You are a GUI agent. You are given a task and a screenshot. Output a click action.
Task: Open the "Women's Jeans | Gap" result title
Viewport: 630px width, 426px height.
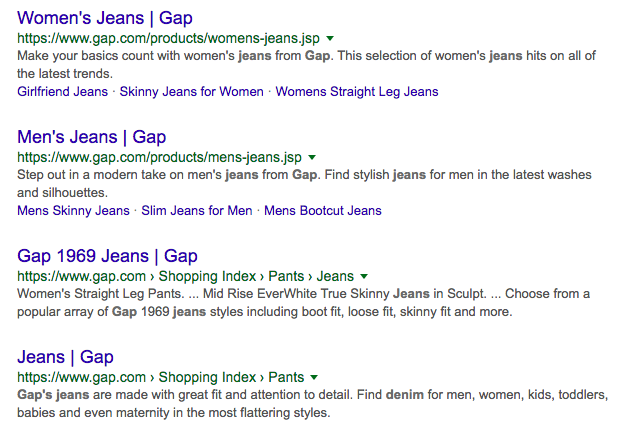pos(105,18)
